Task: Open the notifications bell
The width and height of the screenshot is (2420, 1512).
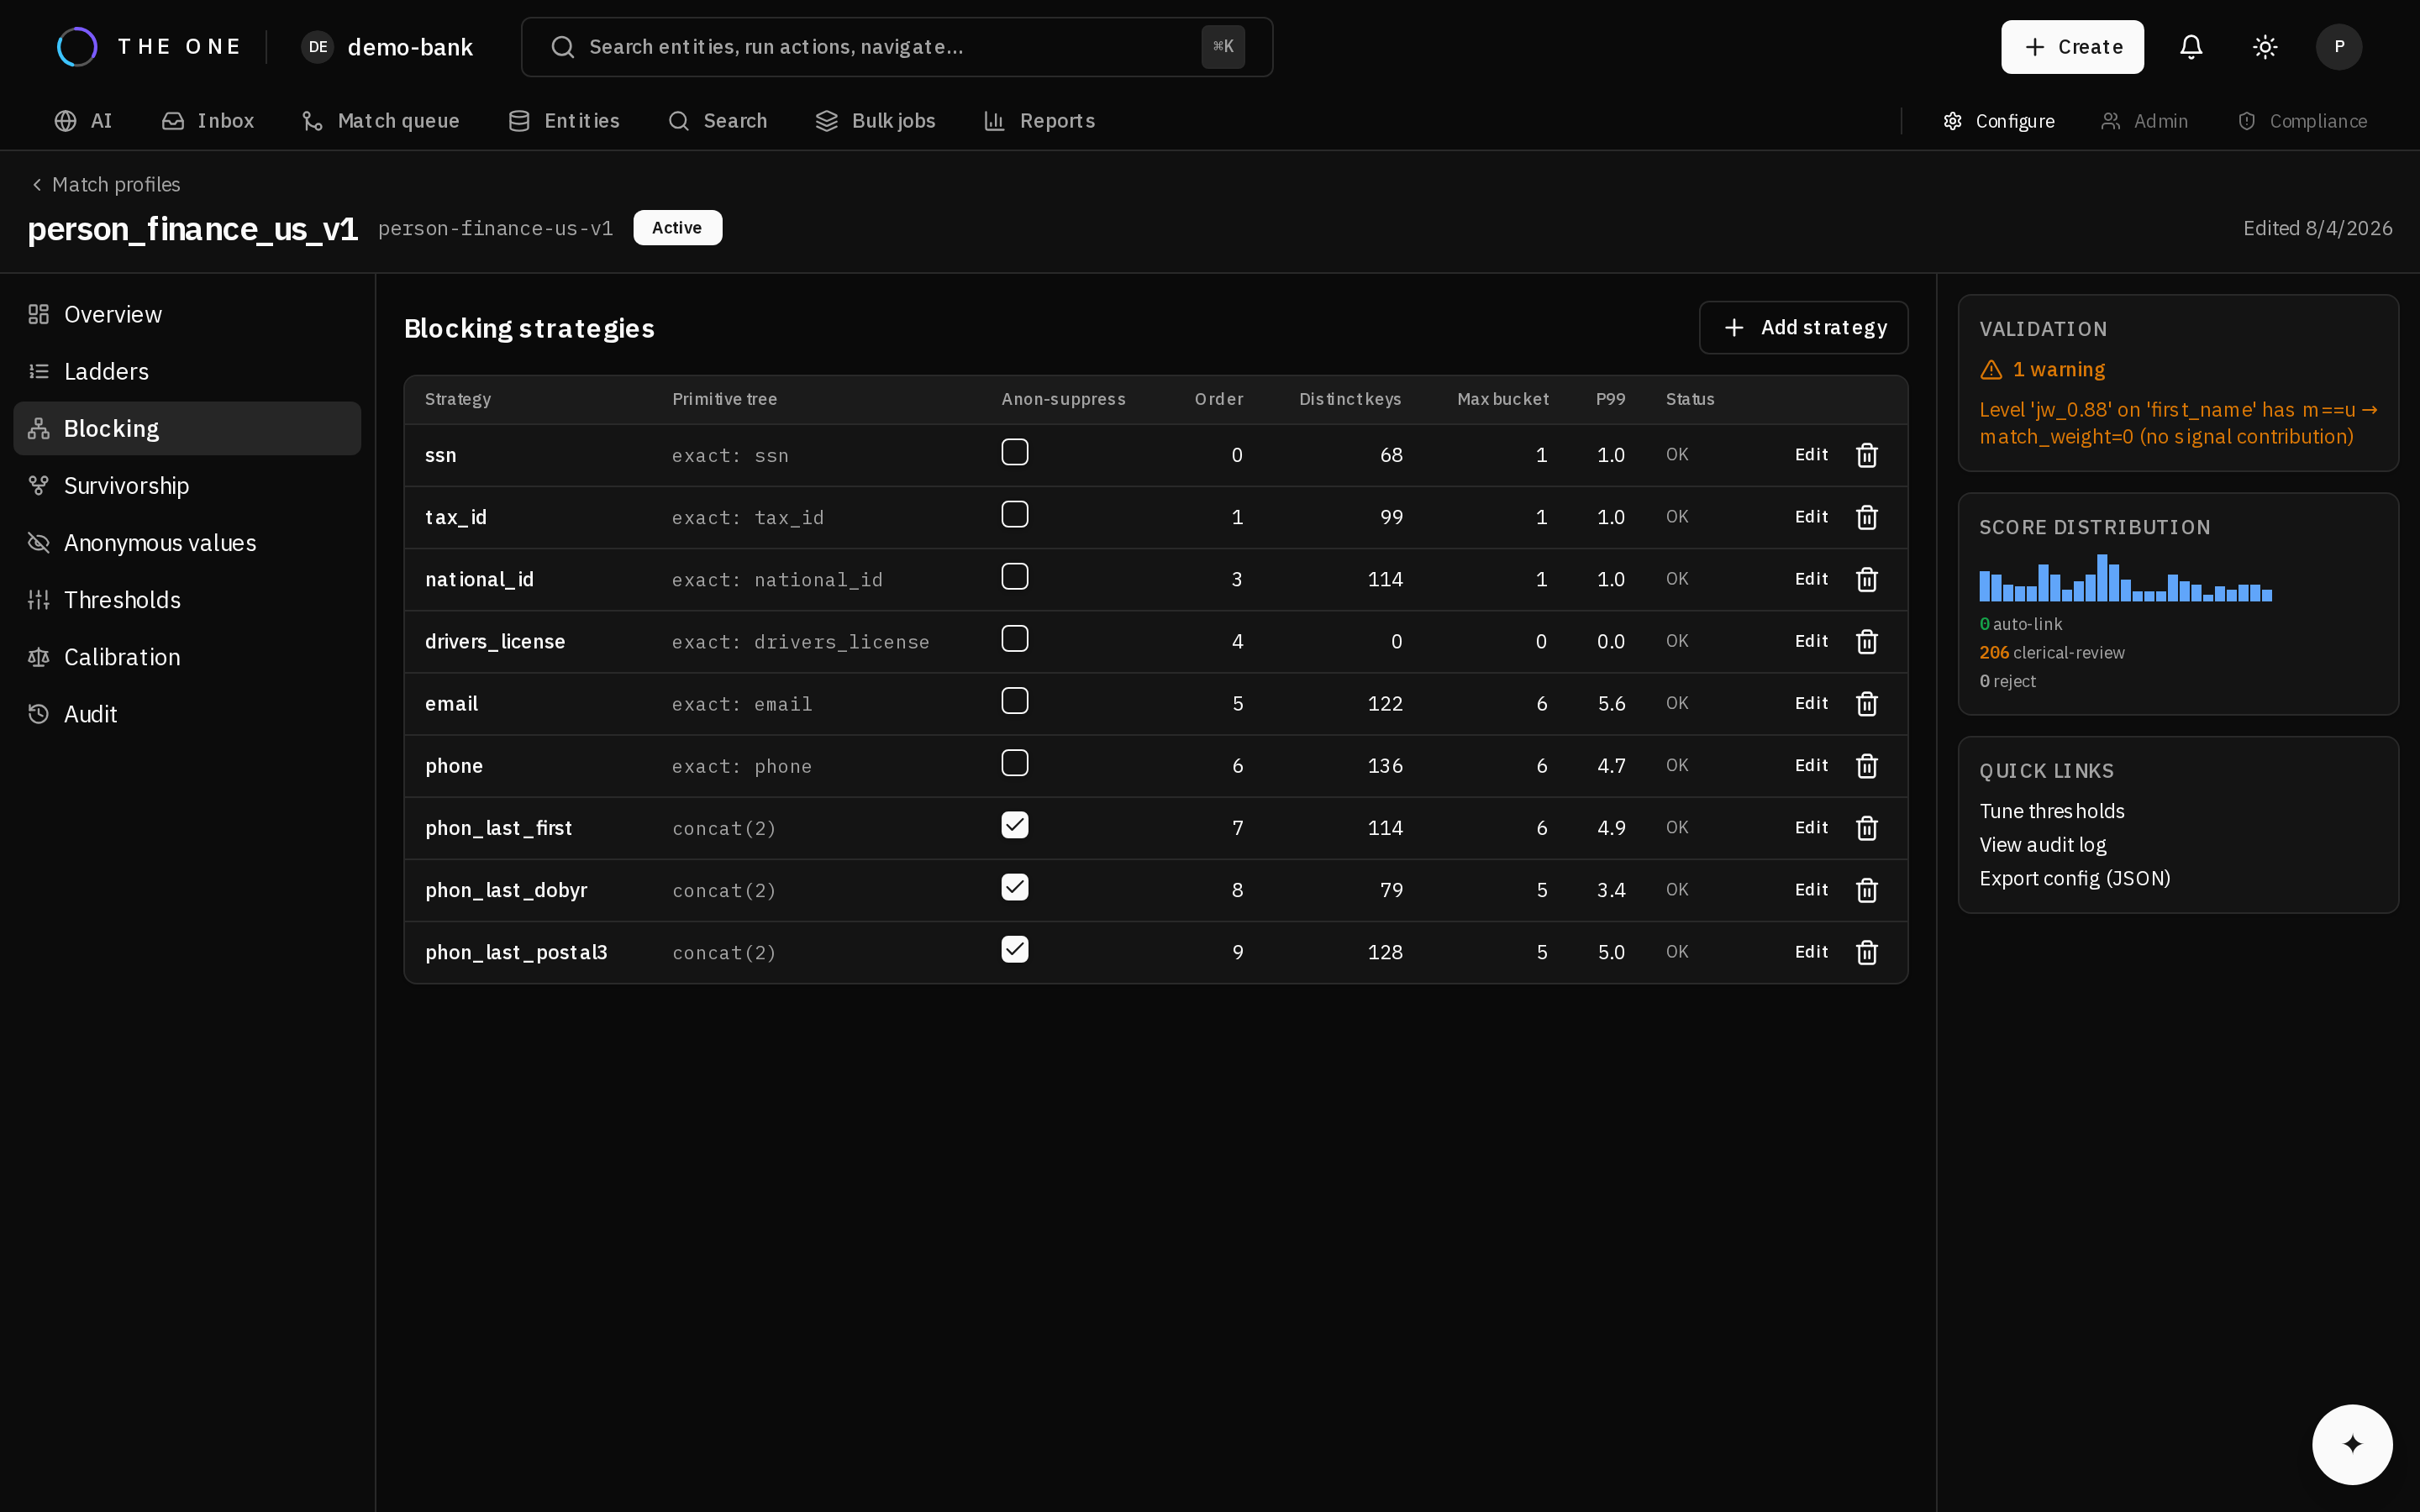Action: point(2191,47)
